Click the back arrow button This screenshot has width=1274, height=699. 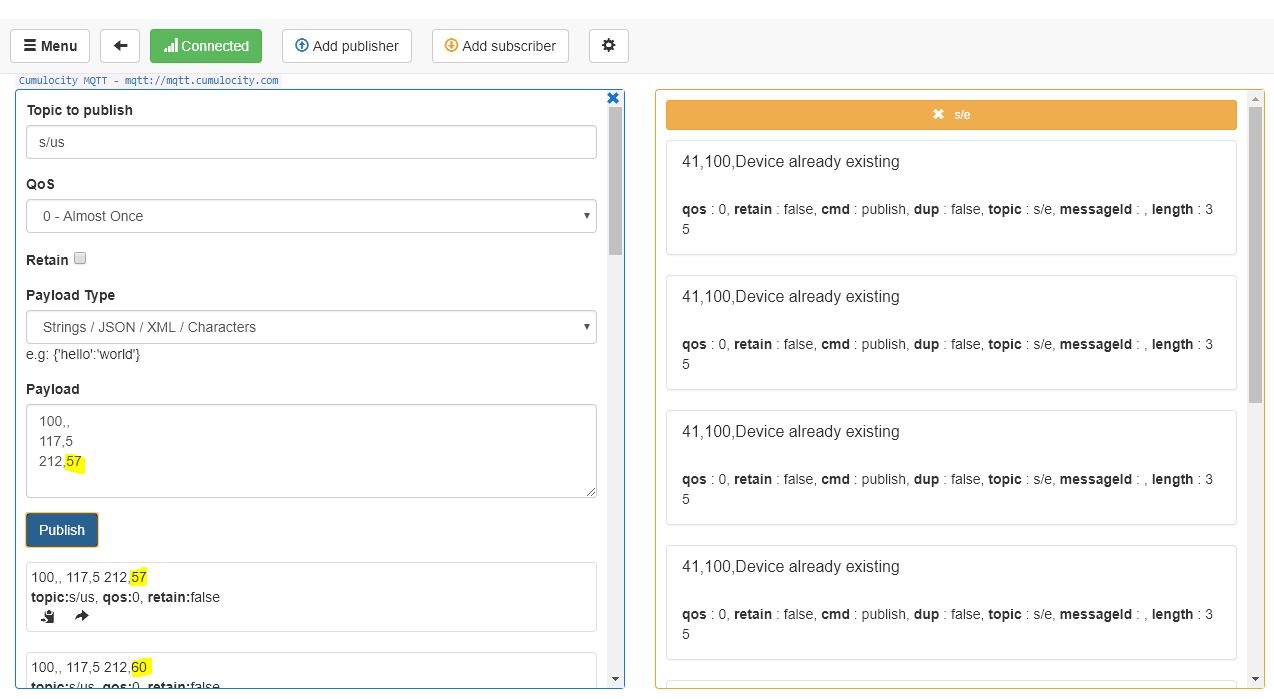point(120,46)
